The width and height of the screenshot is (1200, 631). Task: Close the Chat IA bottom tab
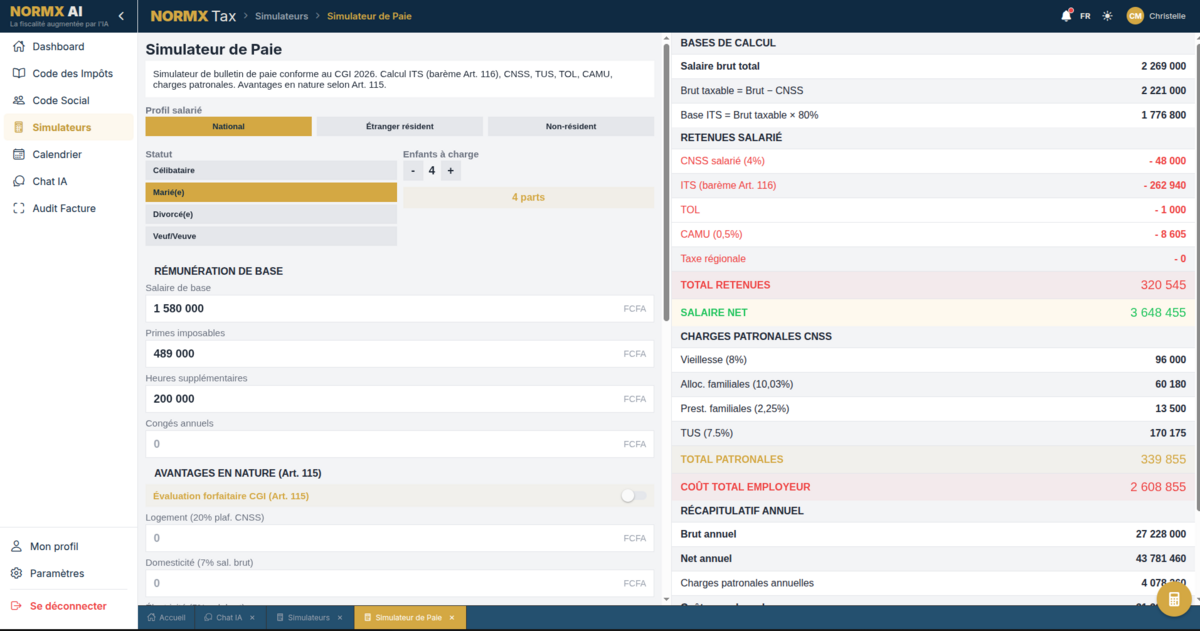tap(252, 618)
